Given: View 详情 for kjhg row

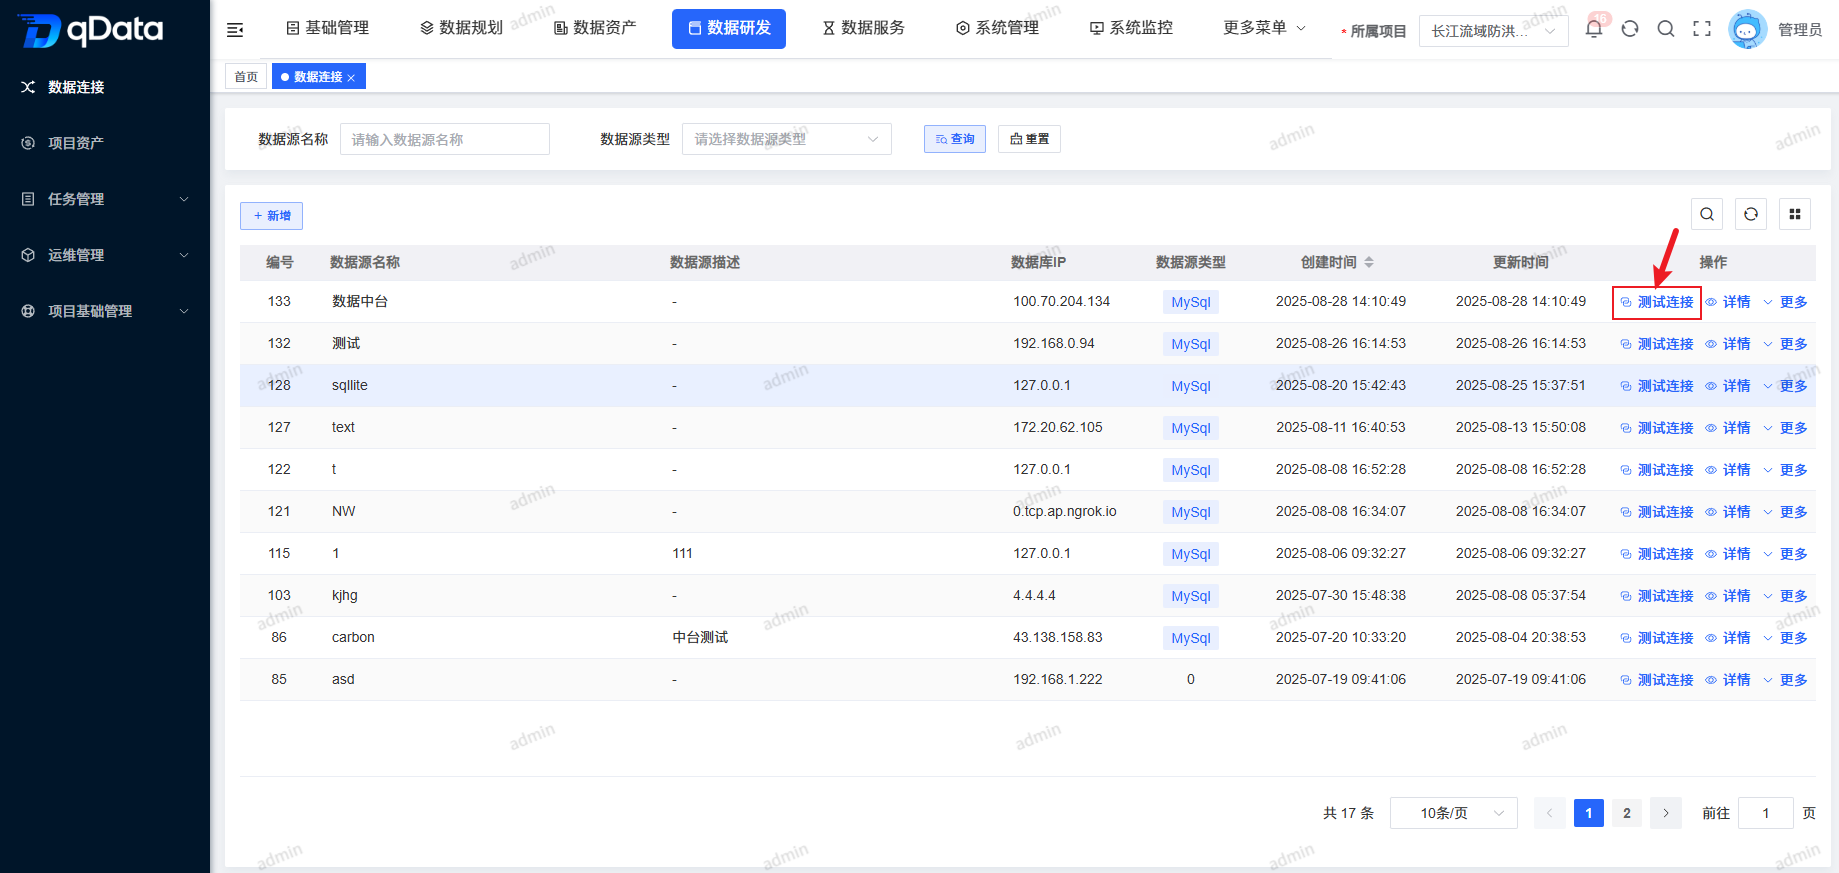Looking at the screenshot, I should [1728, 596].
